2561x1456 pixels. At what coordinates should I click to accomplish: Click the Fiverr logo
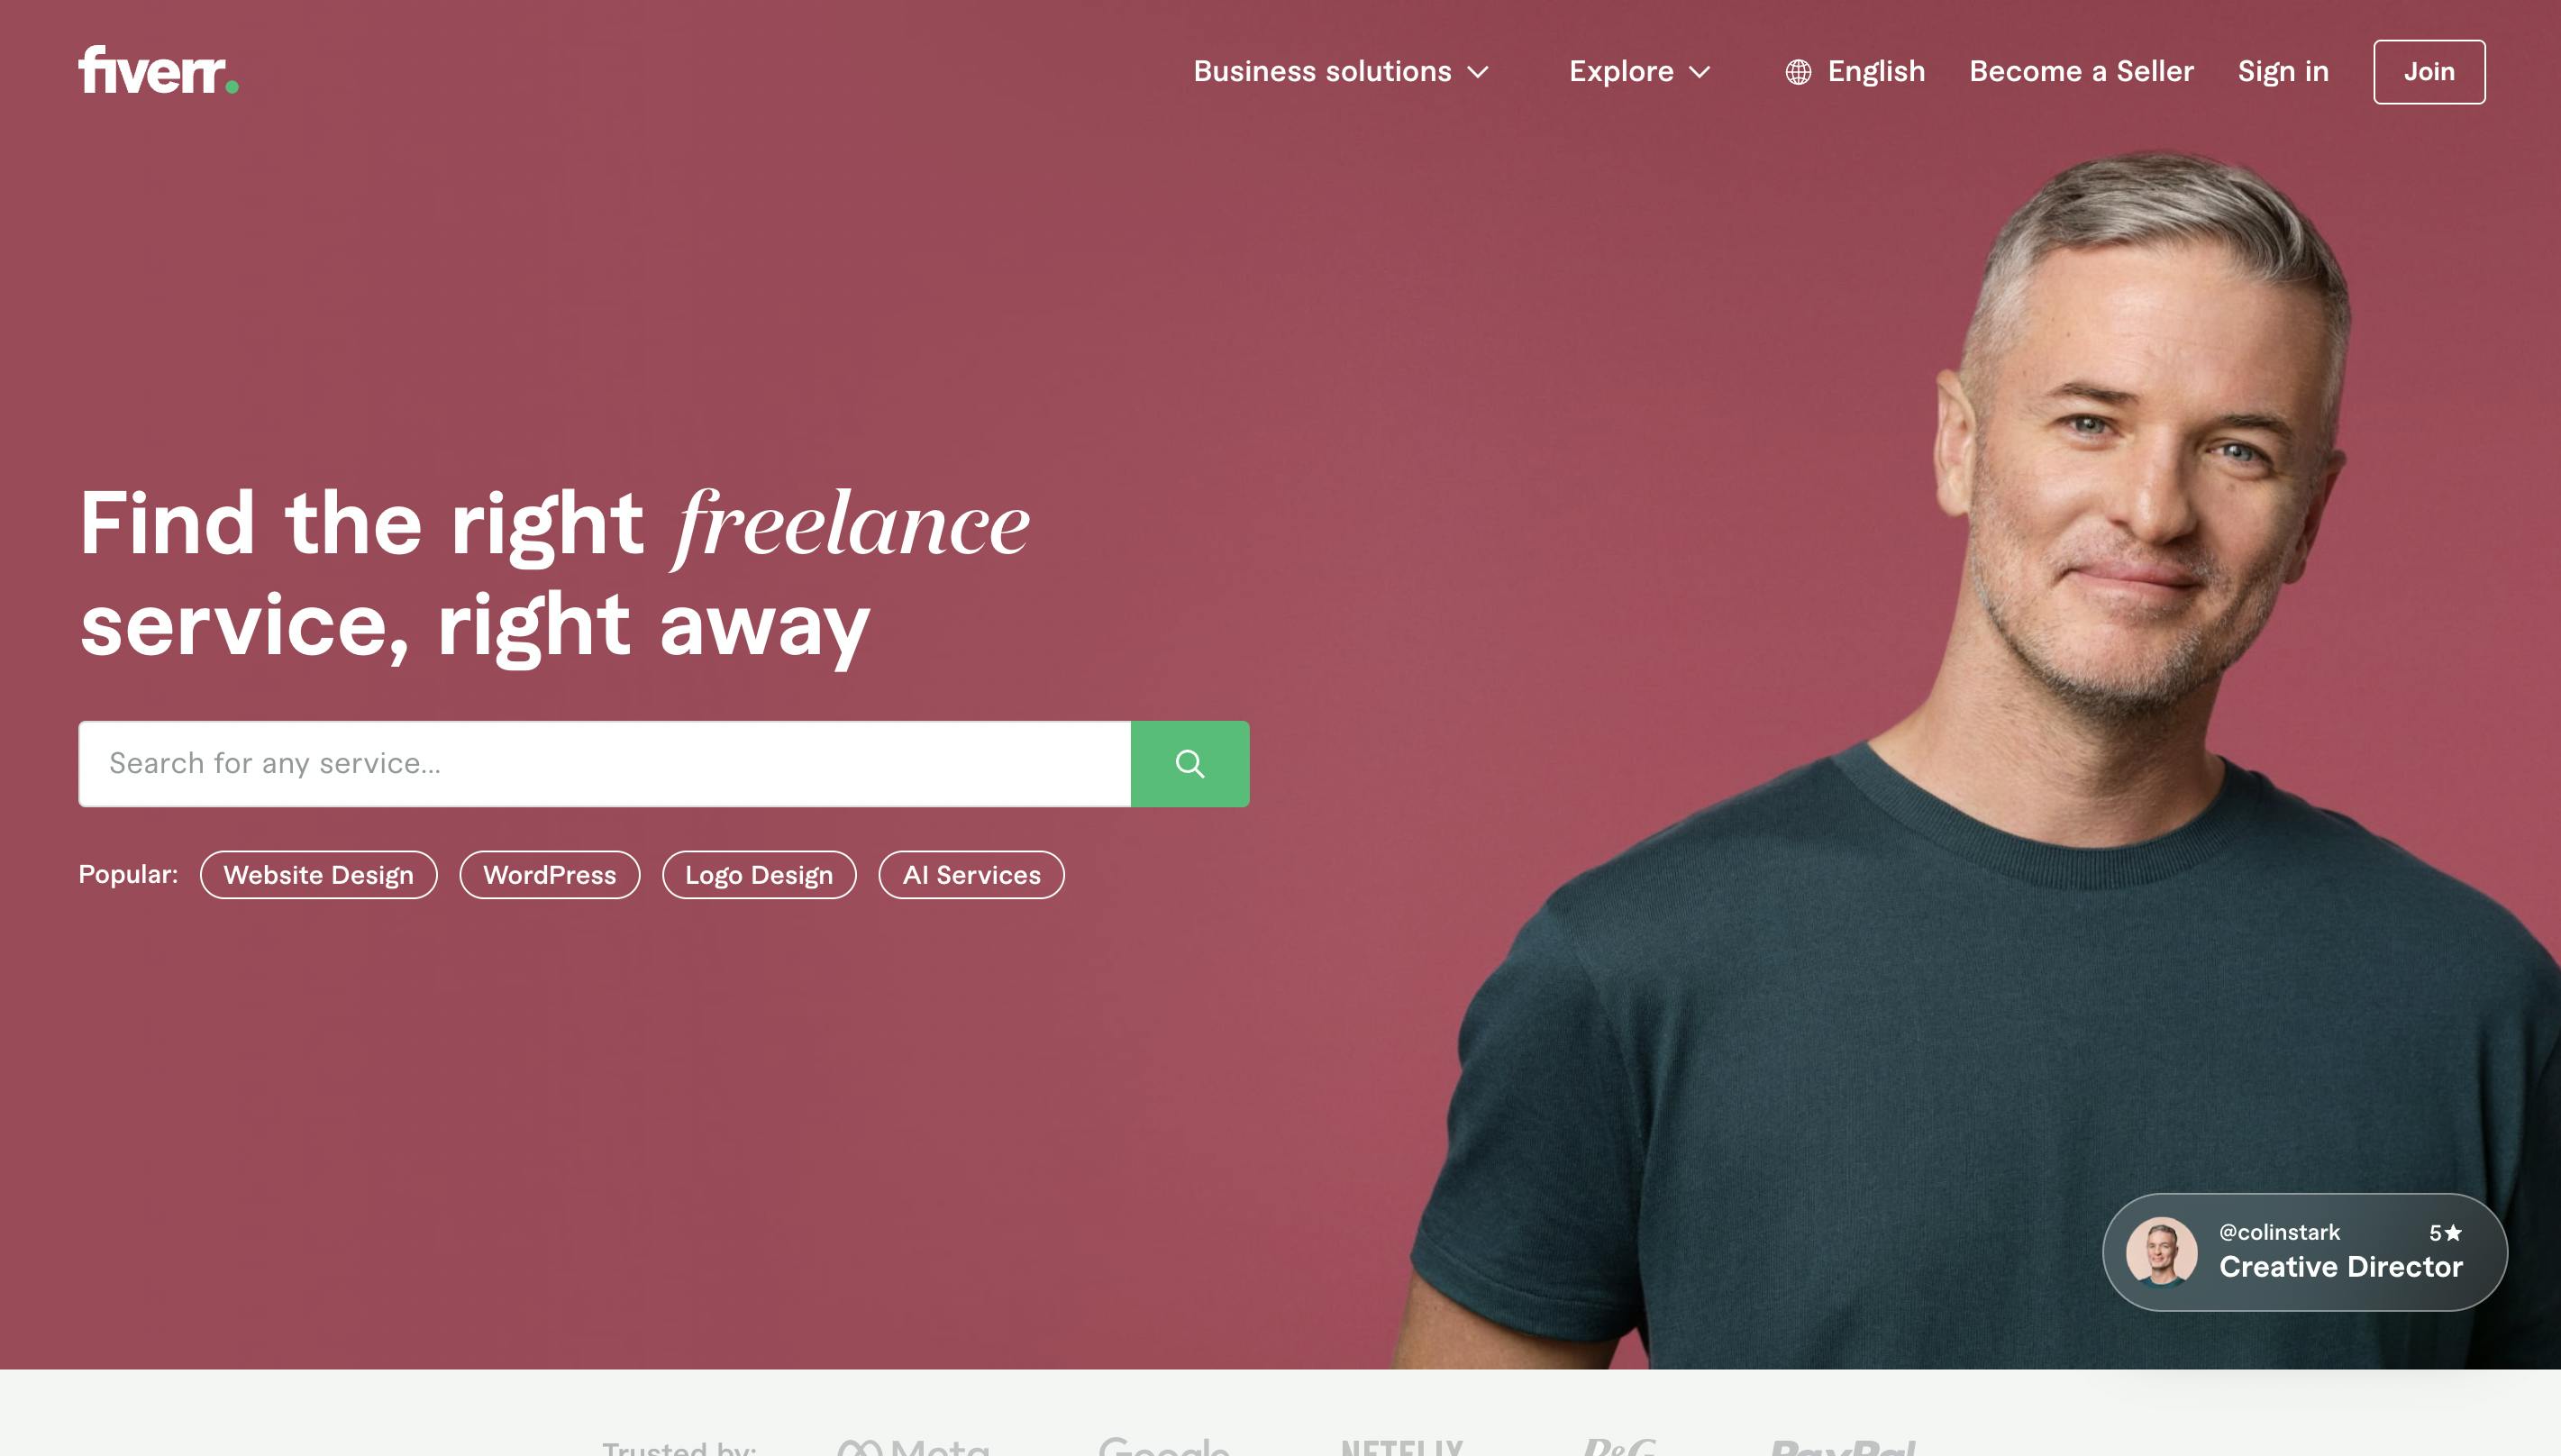click(158, 70)
